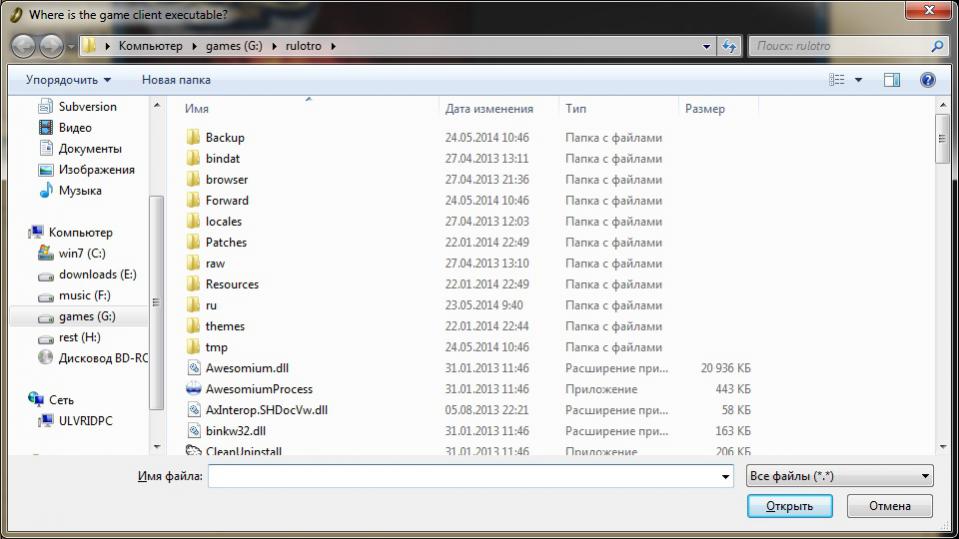Click the Back navigation arrow button
This screenshot has width=959, height=539.
[x=24, y=46]
